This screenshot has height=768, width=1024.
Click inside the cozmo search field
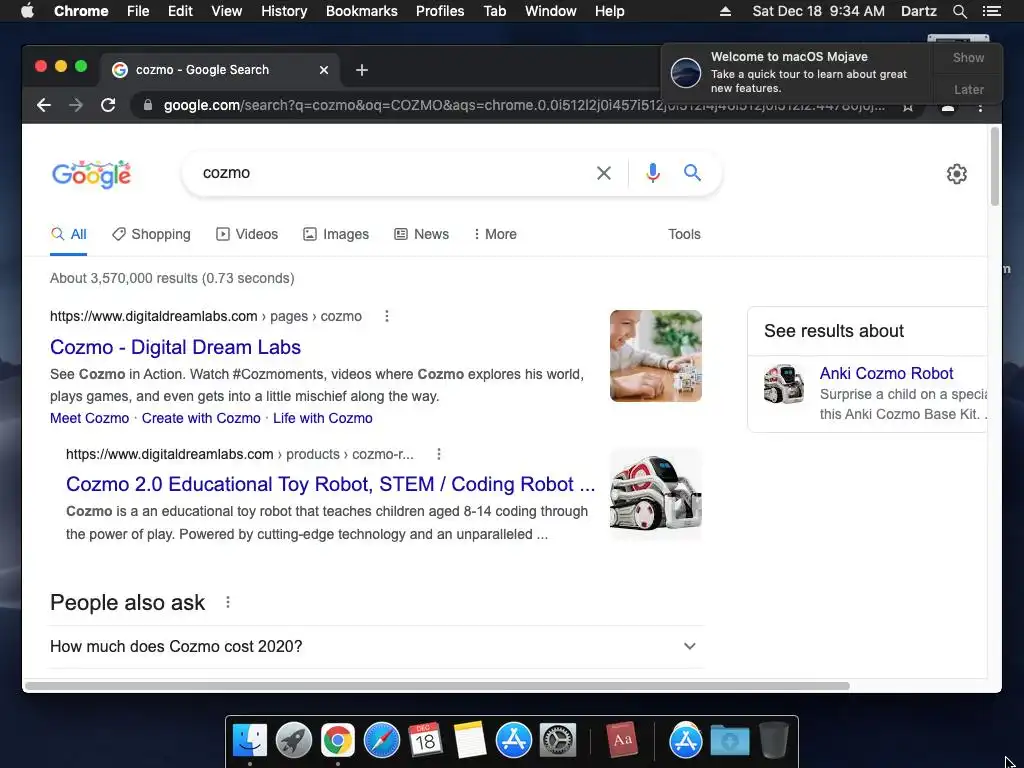[x=392, y=173]
